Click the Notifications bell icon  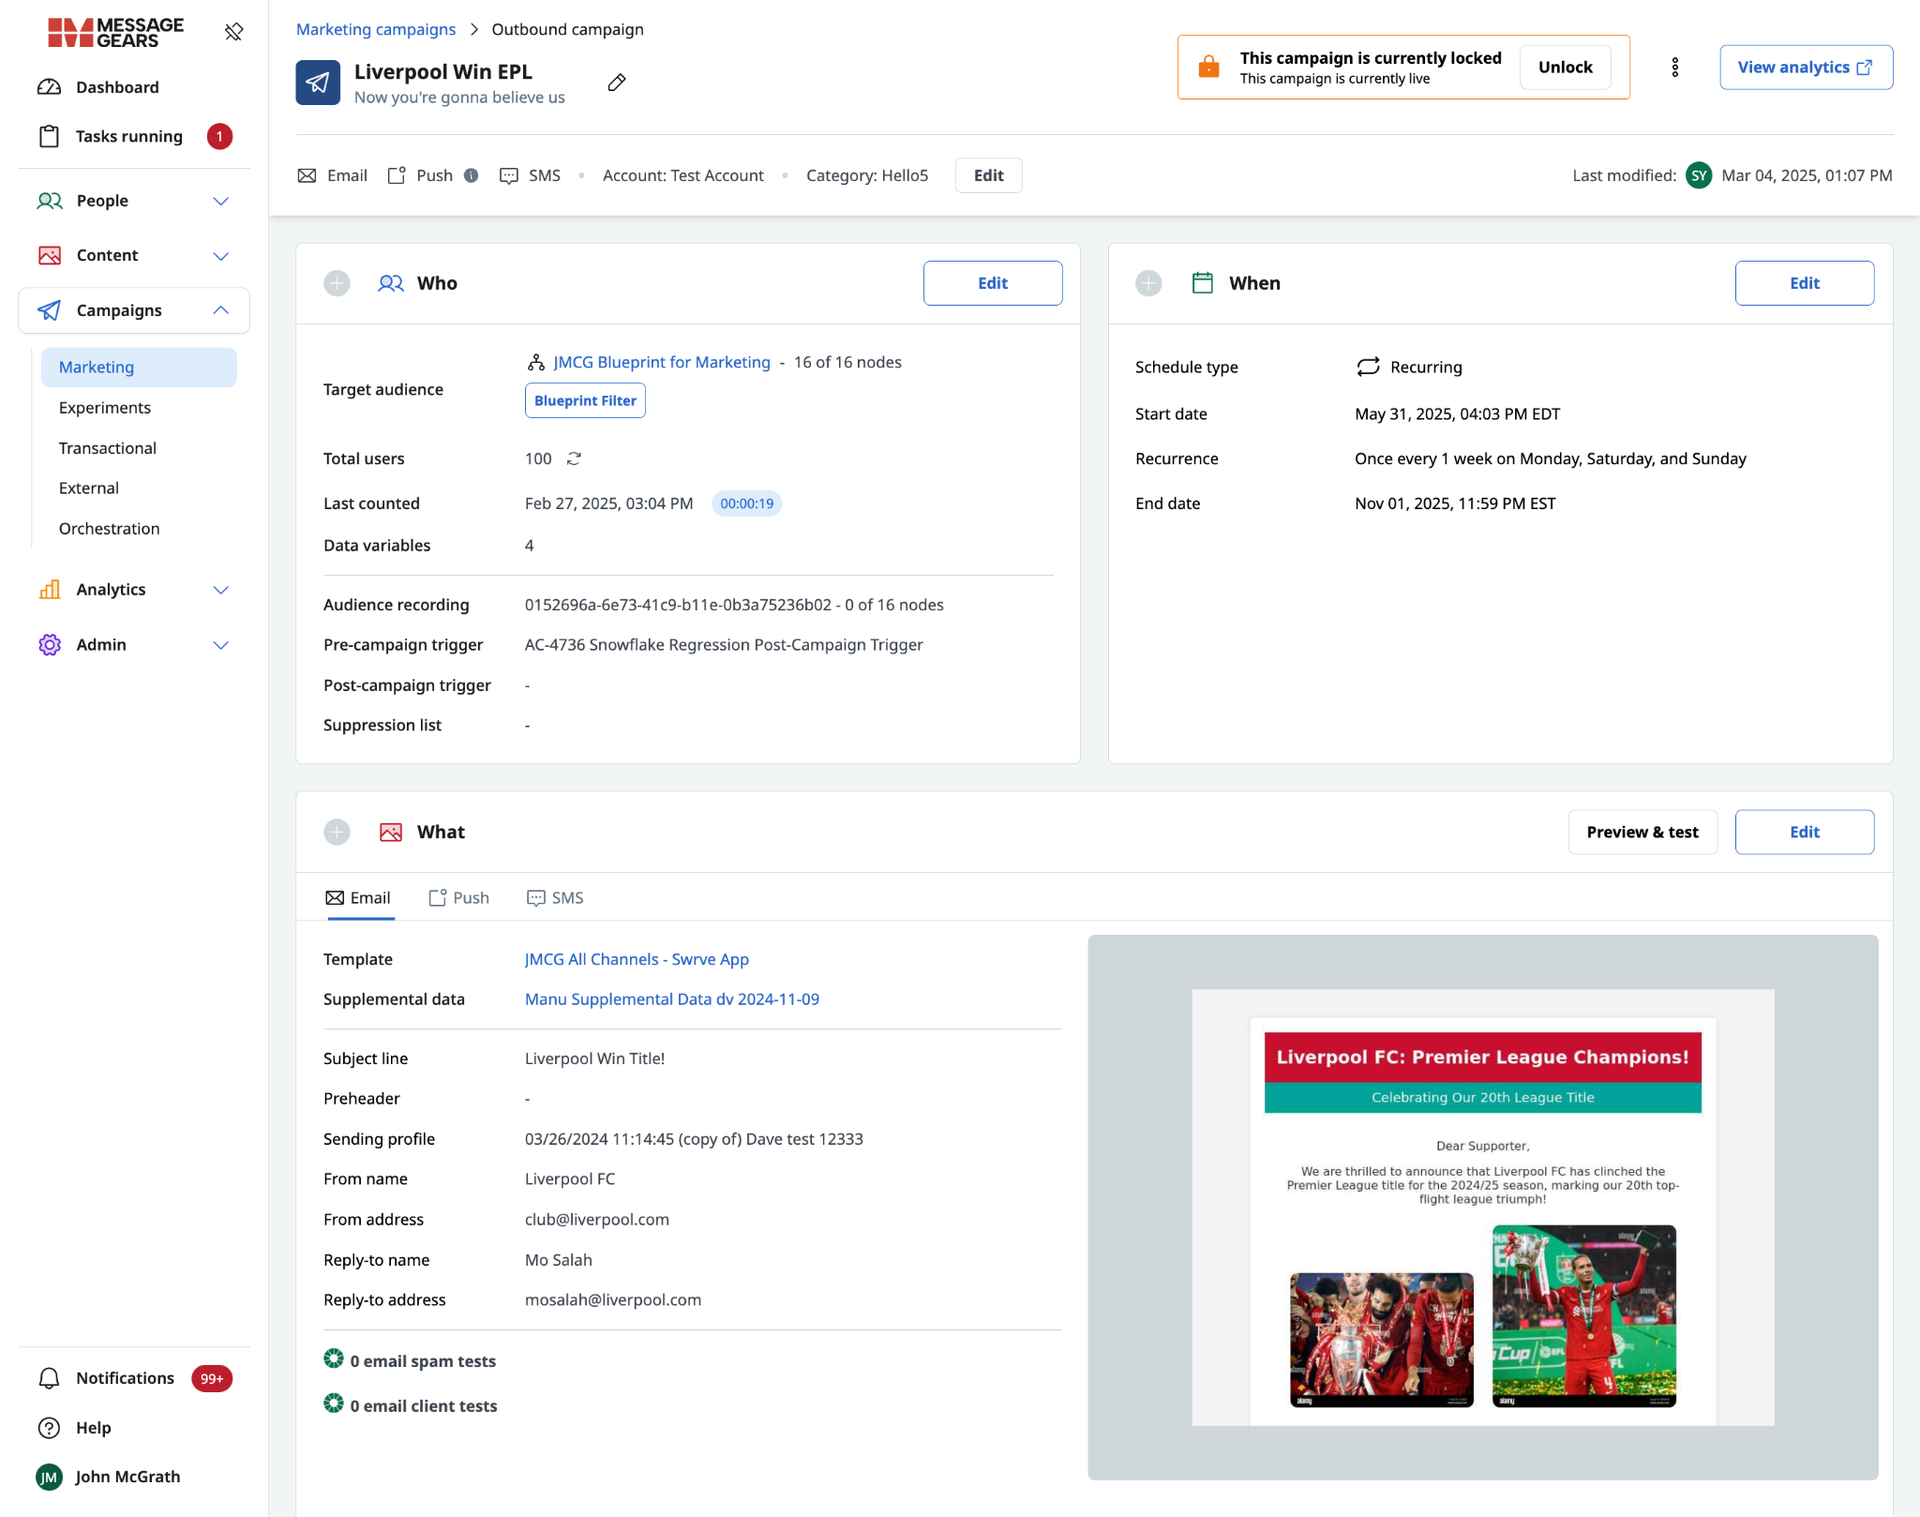coord(49,1378)
